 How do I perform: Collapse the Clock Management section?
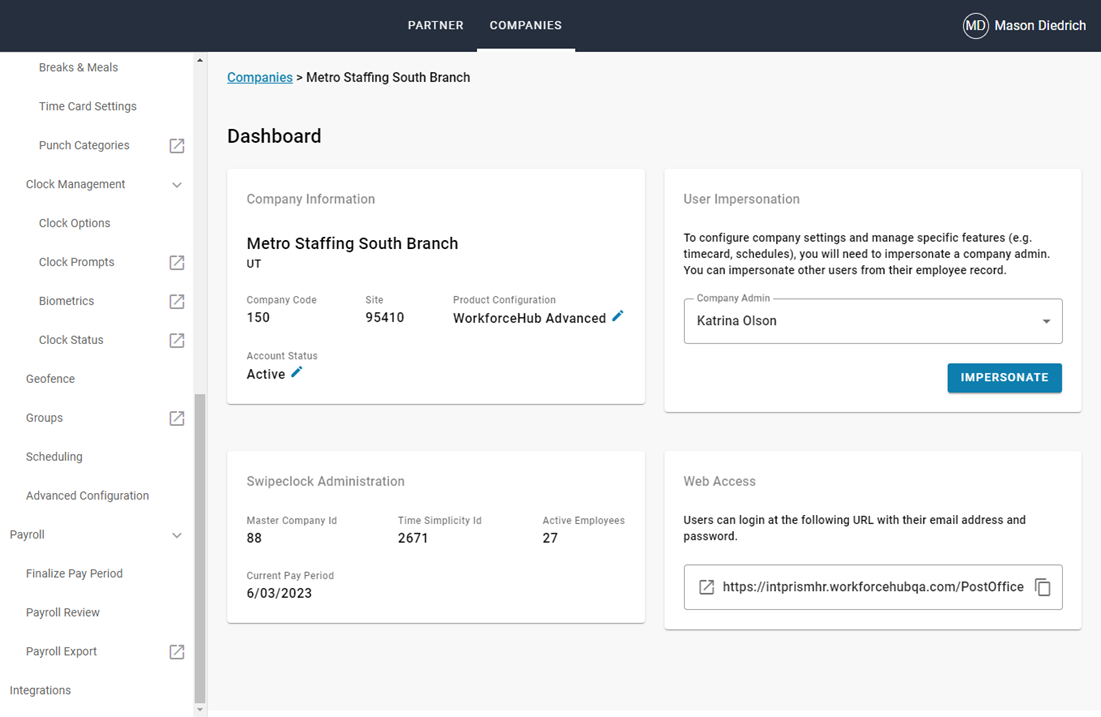[177, 184]
